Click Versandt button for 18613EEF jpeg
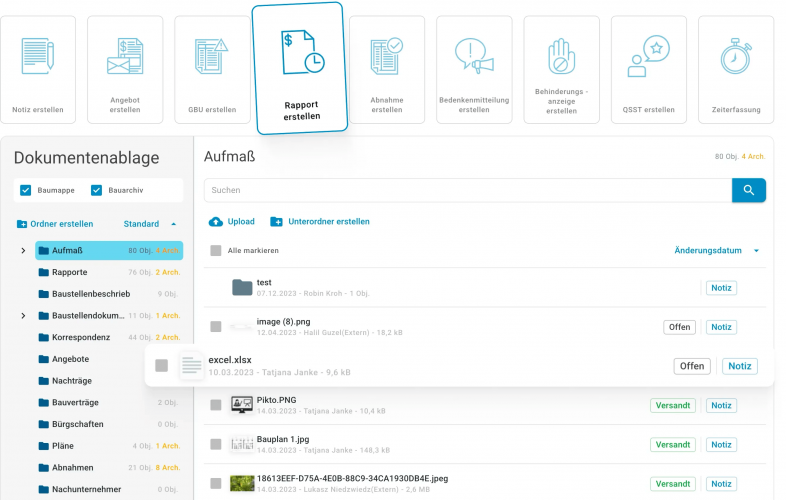786x500 pixels. tap(673, 483)
